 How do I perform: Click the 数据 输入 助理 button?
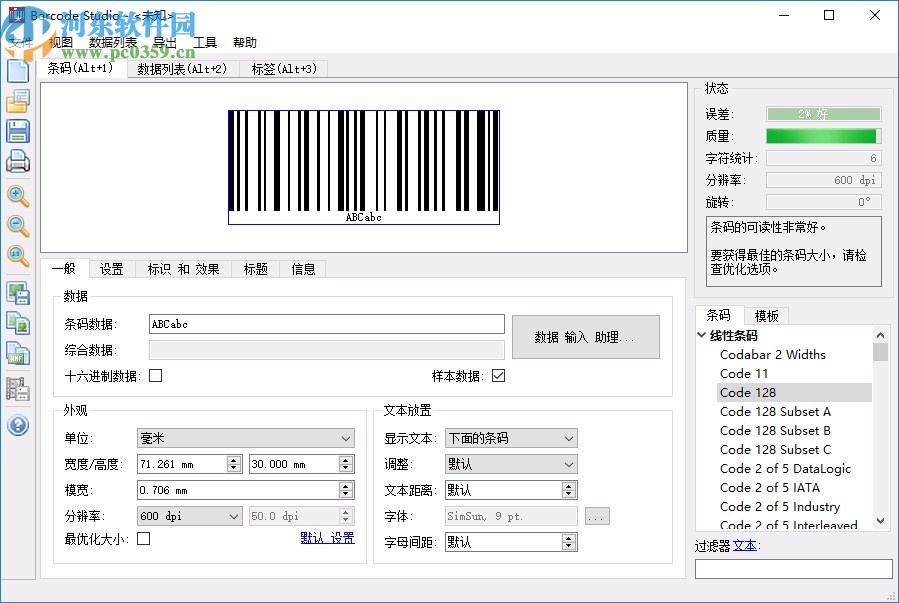pos(584,337)
